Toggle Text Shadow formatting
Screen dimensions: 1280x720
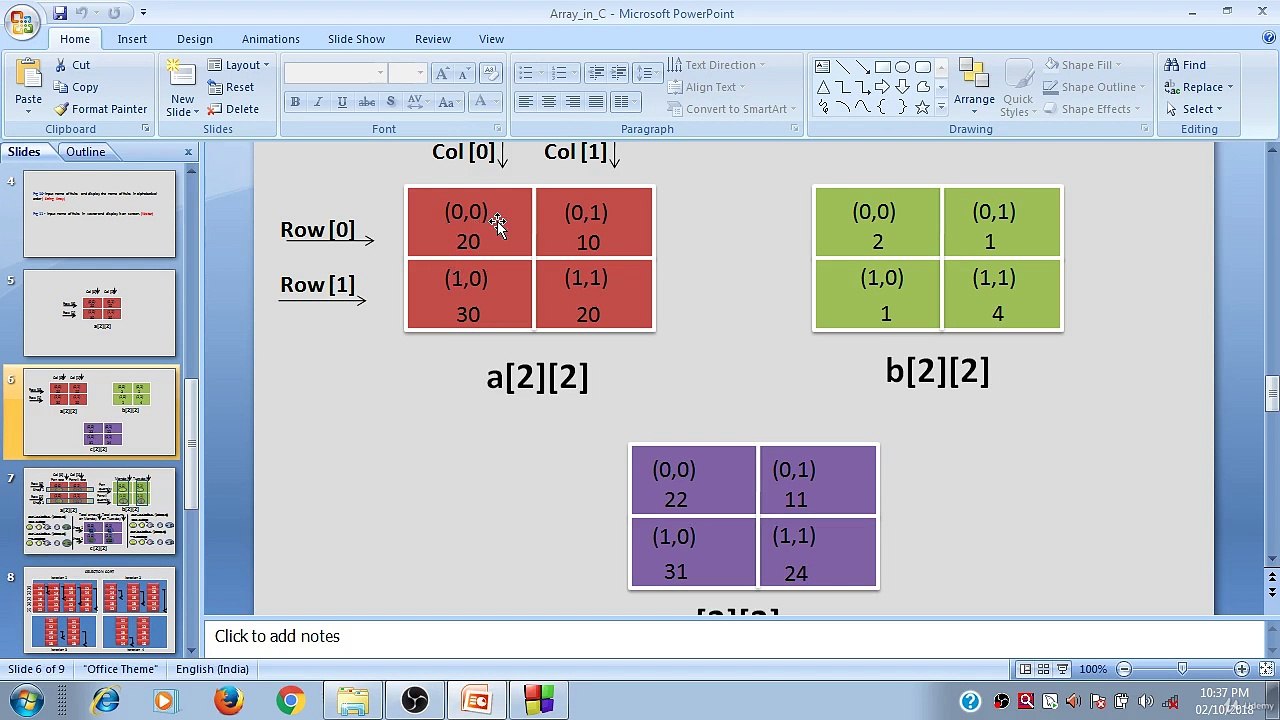pyautogui.click(x=391, y=102)
